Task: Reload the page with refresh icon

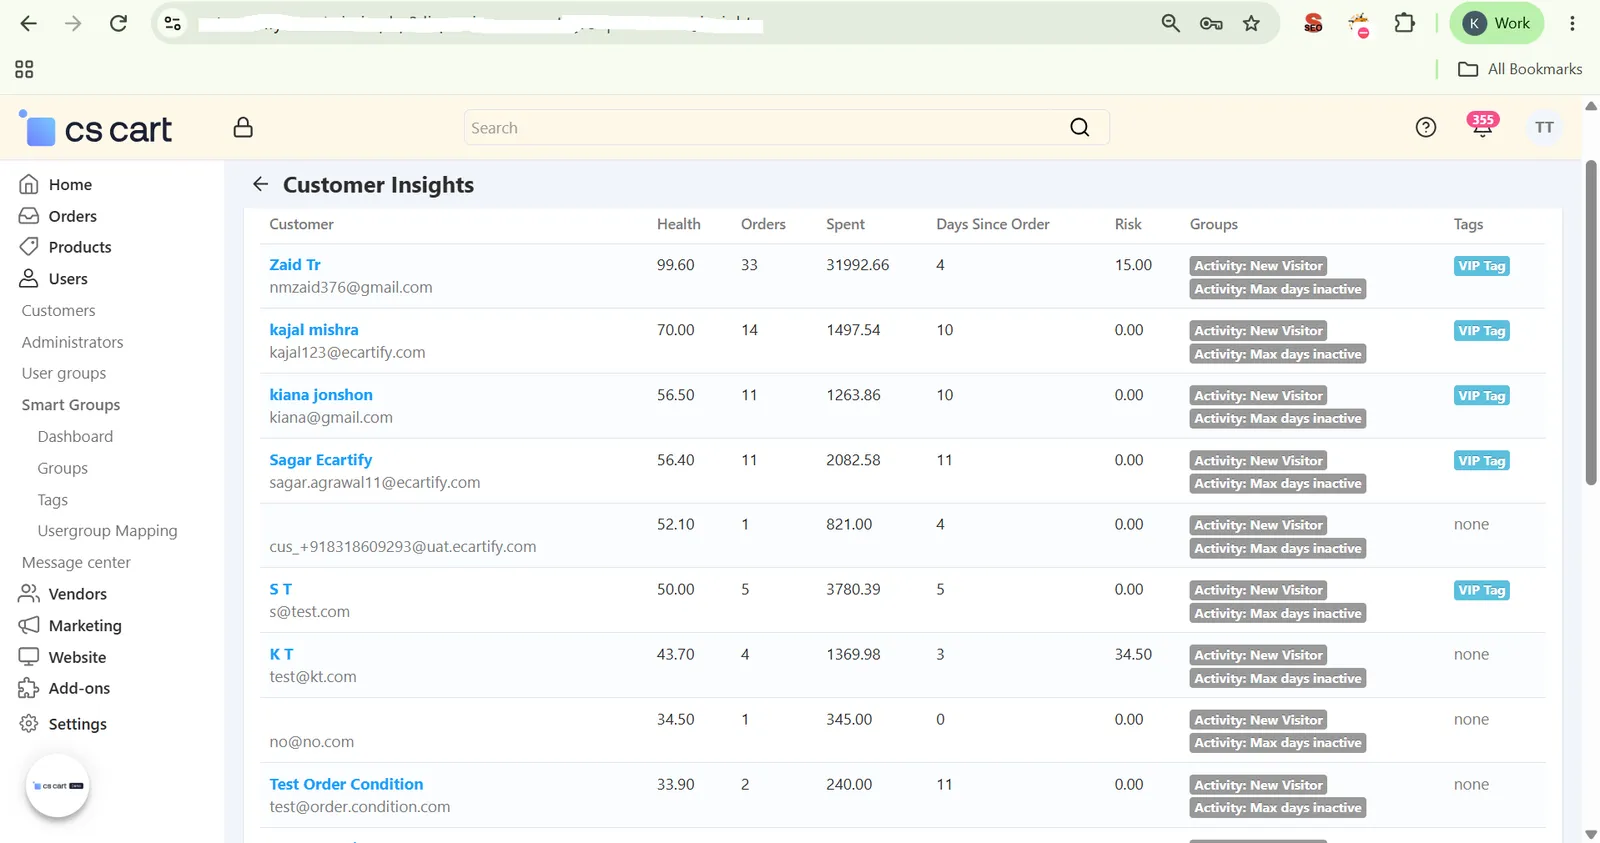Action: pyautogui.click(x=118, y=23)
